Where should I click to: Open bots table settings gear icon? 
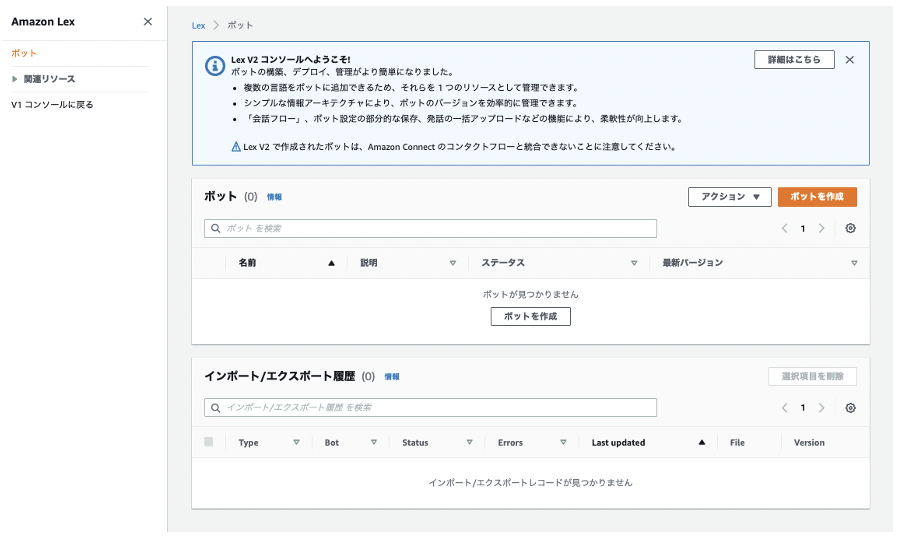(850, 229)
